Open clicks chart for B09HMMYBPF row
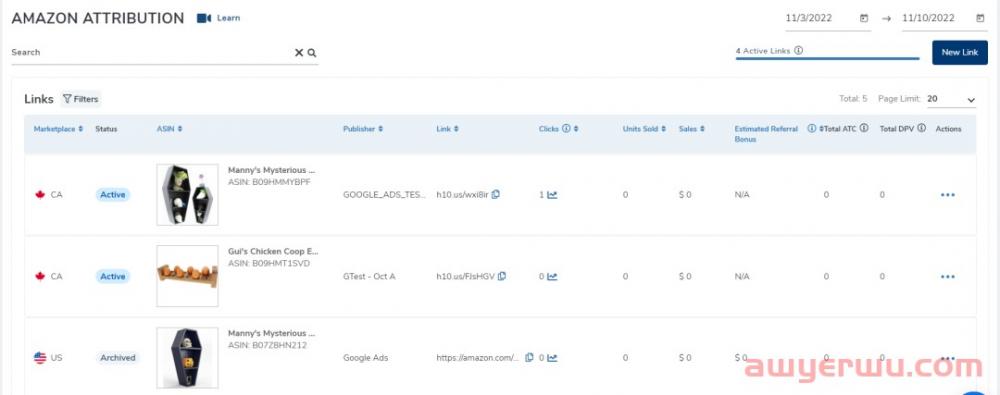Image resolution: width=1000 pixels, height=395 pixels. [x=552, y=195]
